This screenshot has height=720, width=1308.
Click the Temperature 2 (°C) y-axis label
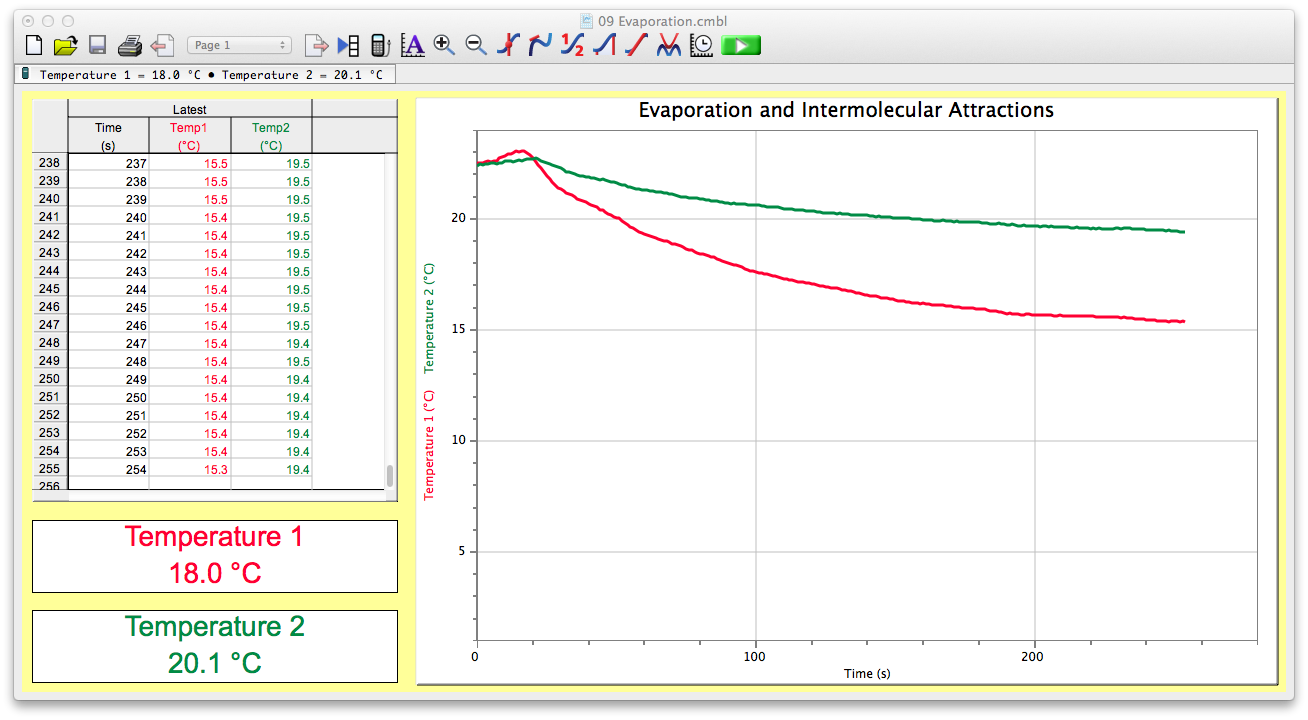pyautogui.click(x=430, y=318)
